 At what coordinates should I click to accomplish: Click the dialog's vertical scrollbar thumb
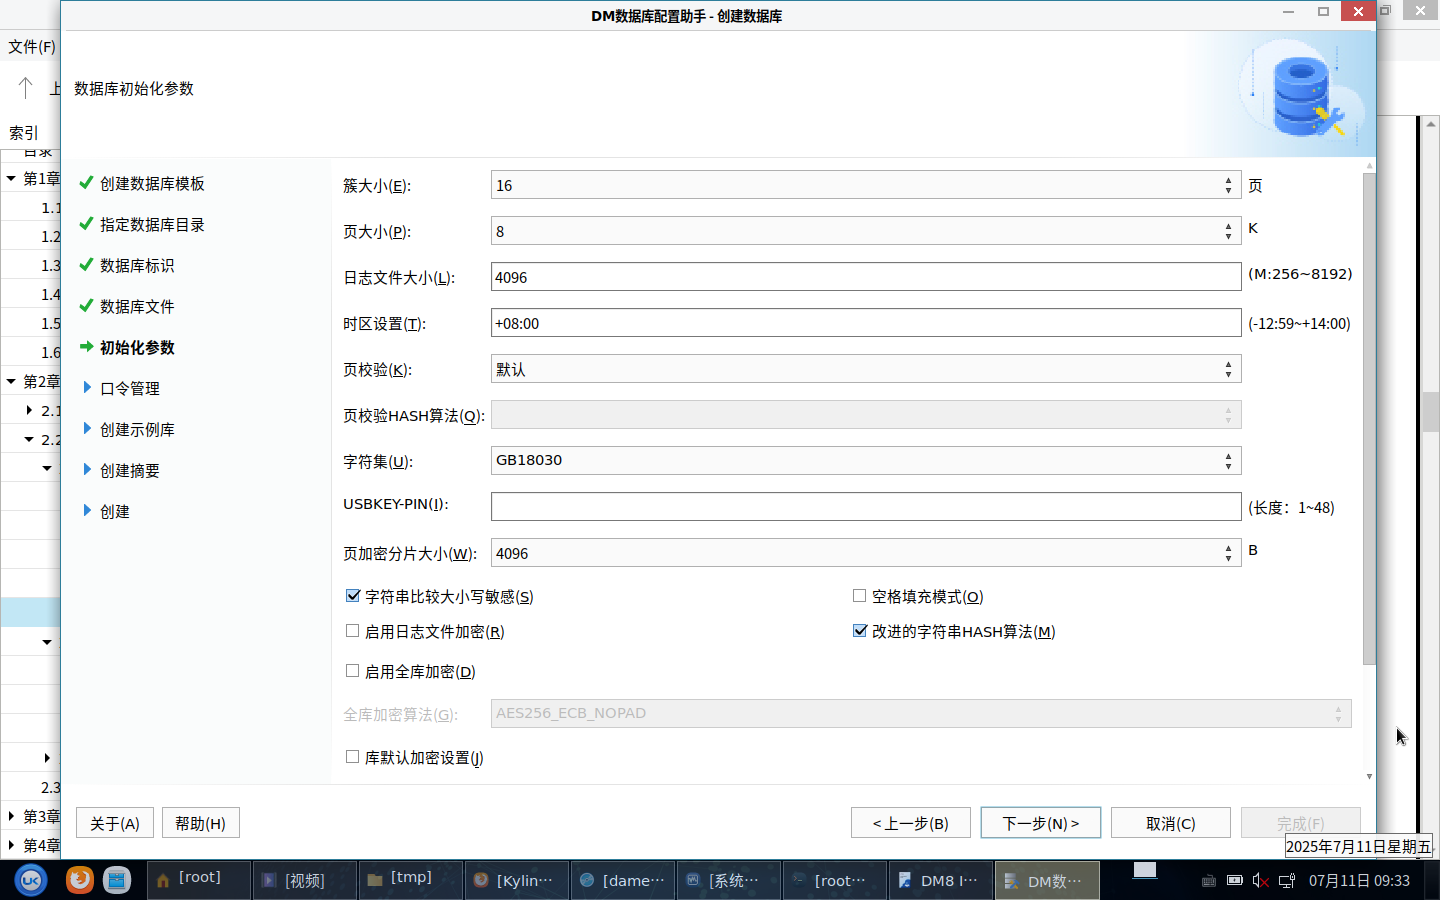(x=1369, y=420)
